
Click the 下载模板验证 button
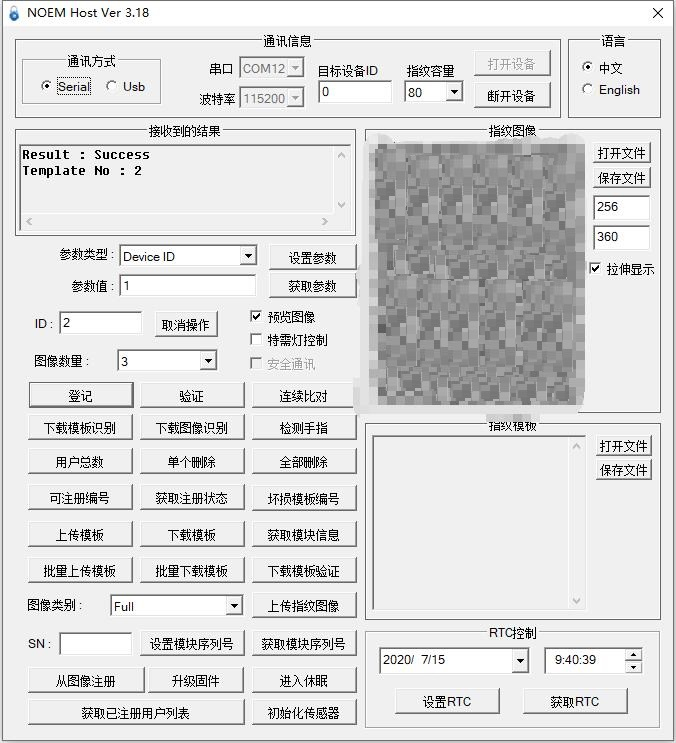coord(304,571)
